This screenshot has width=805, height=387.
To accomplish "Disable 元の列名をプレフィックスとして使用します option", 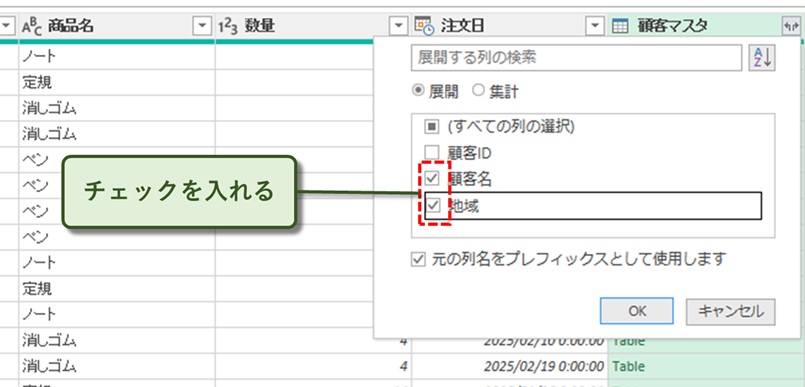I will click(418, 260).
